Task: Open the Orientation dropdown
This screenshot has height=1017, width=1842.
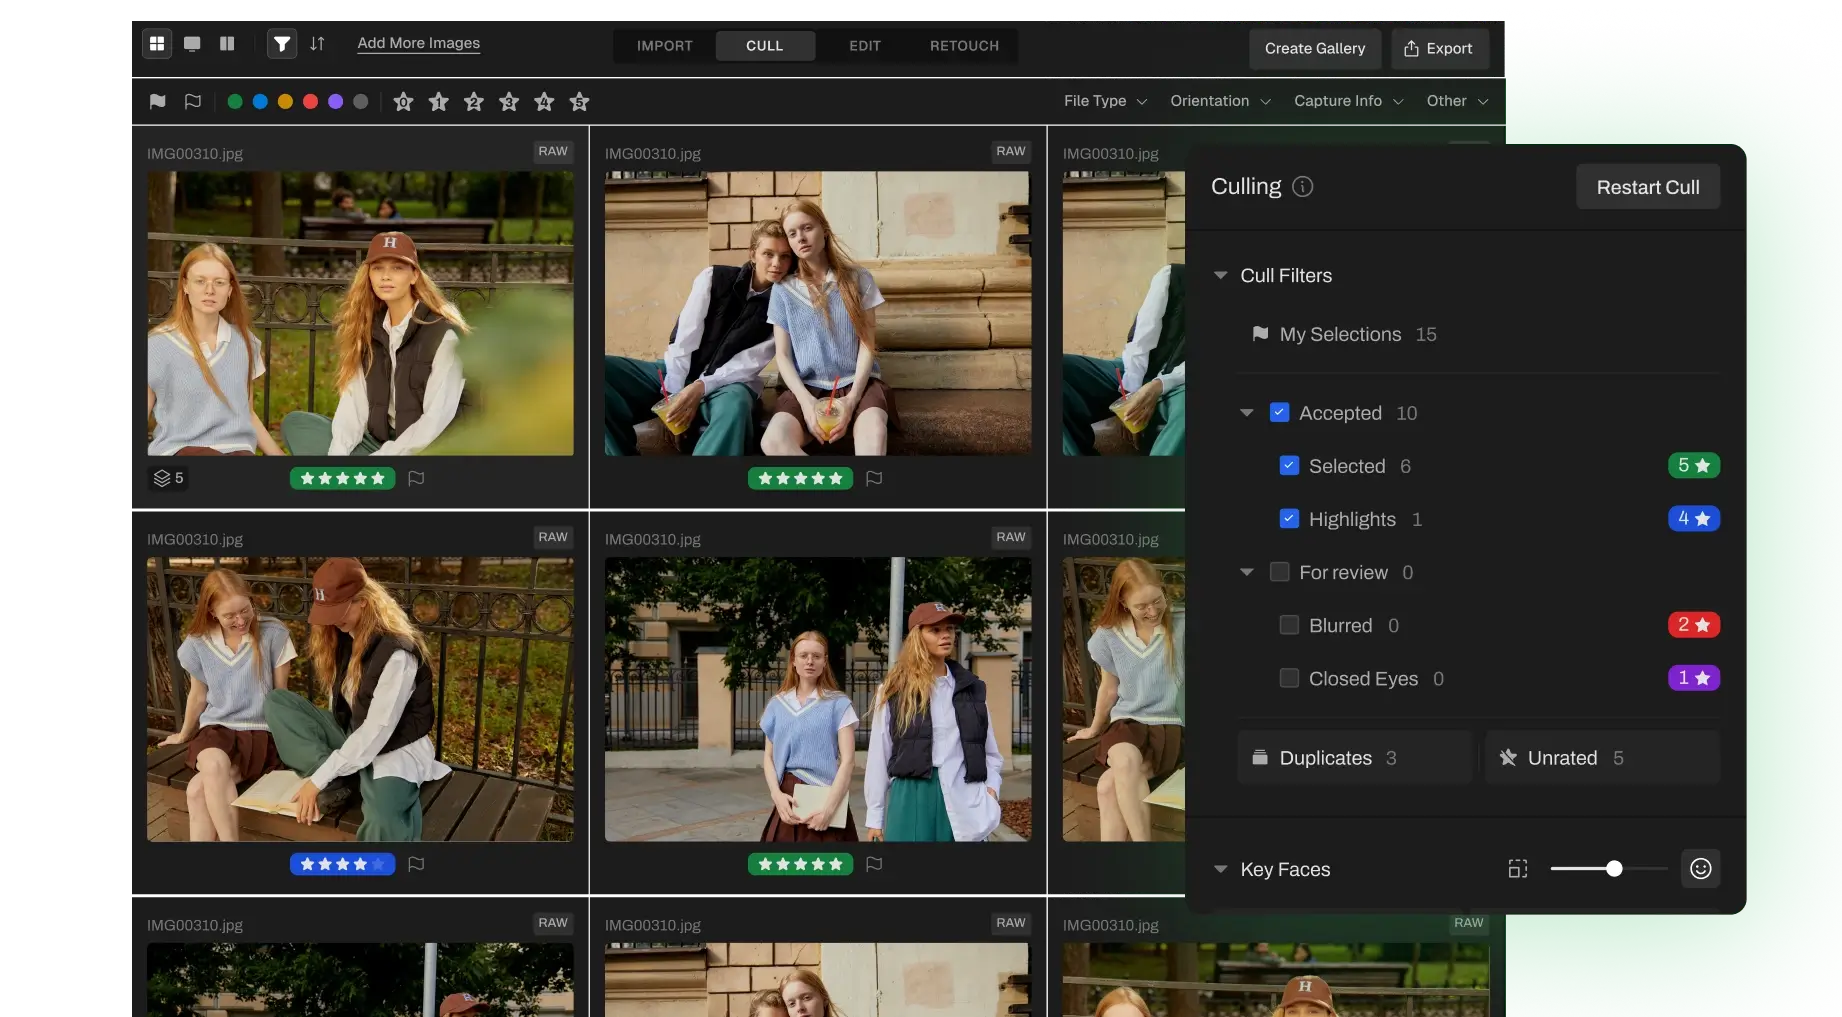Action: [x=1220, y=101]
